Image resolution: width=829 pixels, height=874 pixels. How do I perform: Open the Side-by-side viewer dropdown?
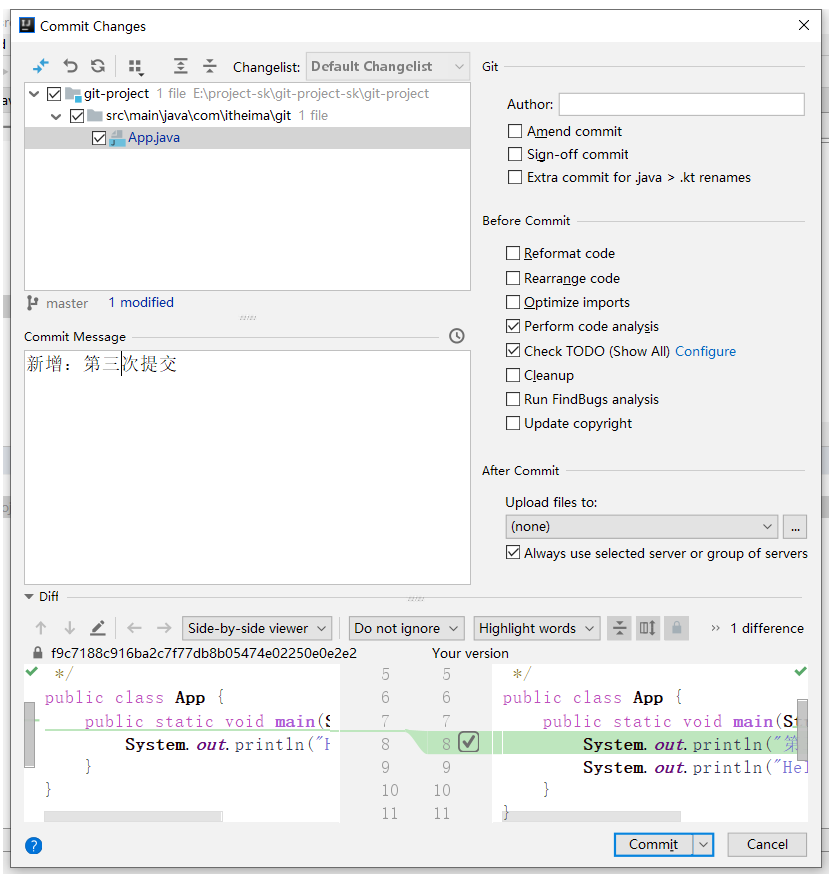tap(257, 628)
